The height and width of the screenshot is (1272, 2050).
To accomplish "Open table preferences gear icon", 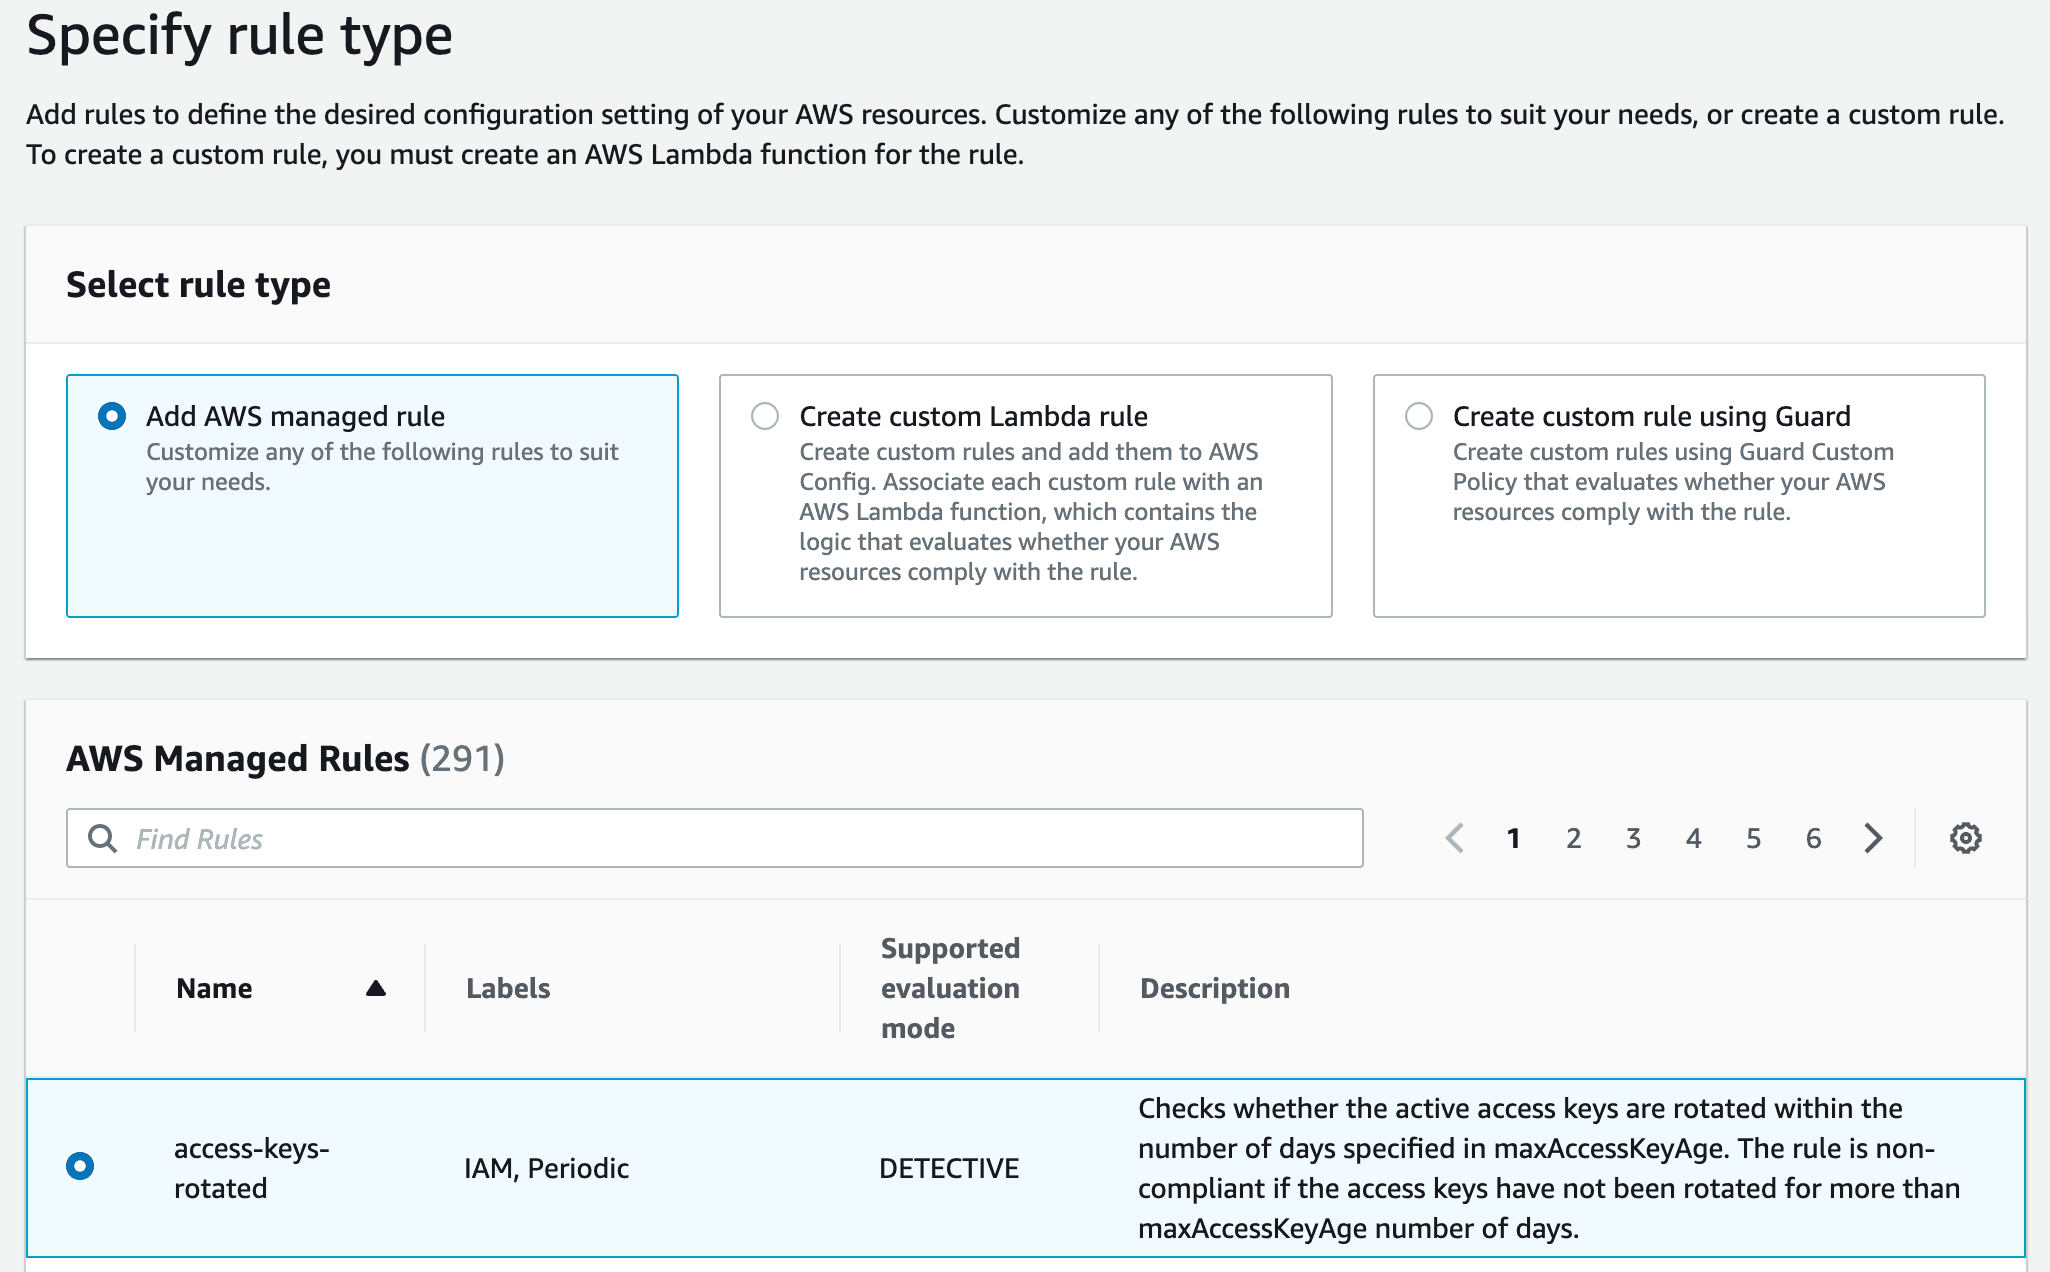I will tap(1965, 838).
